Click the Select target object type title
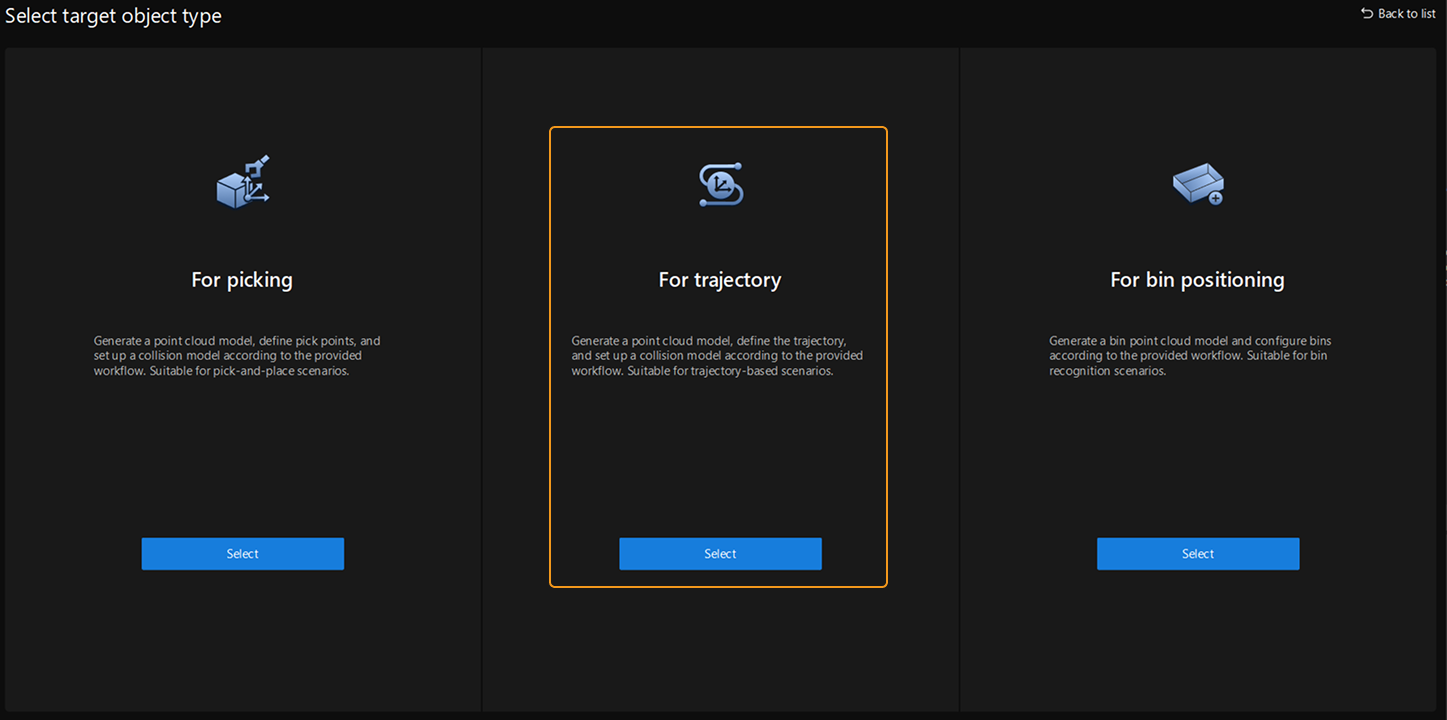The image size is (1447, 720). point(114,16)
